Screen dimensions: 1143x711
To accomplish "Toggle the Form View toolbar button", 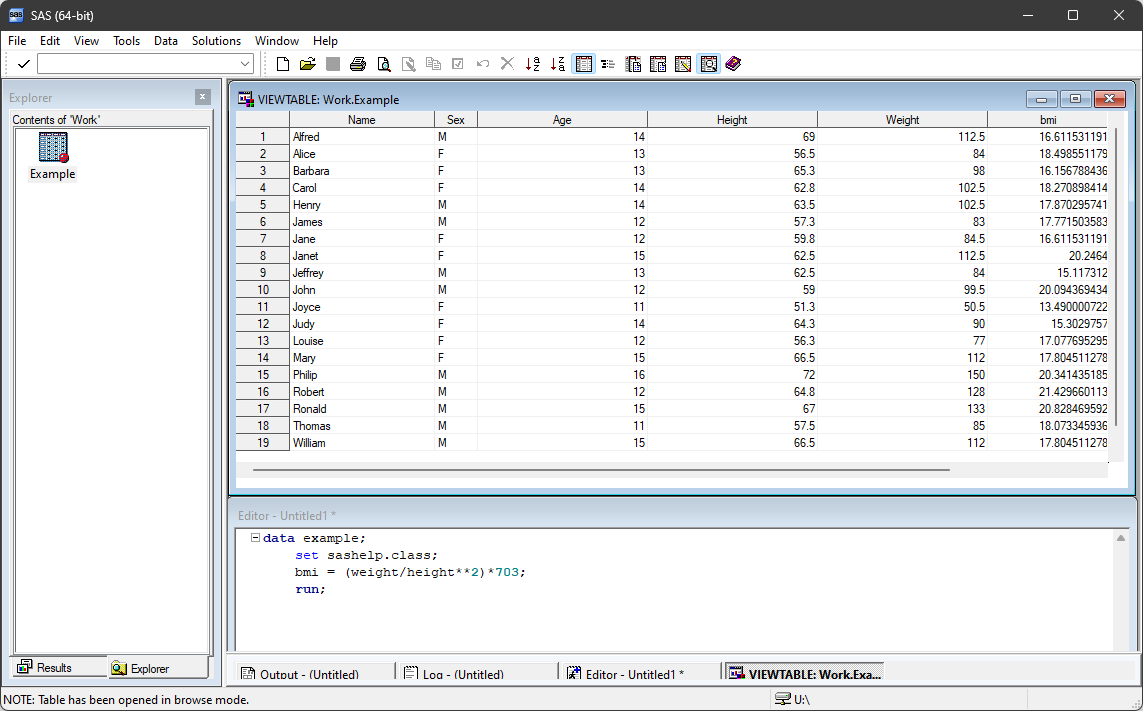I will pos(608,64).
